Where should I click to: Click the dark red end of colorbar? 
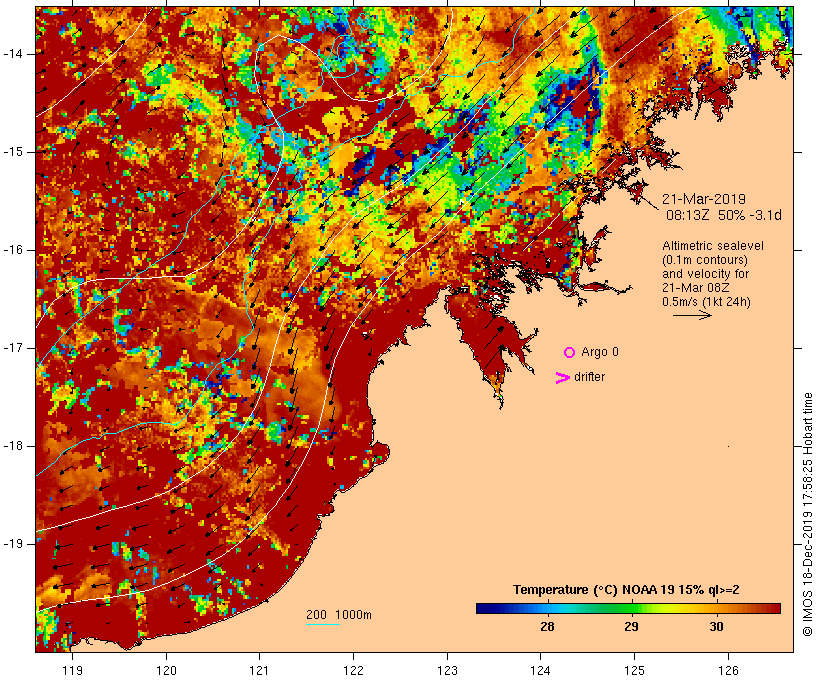tap(776, 608)
